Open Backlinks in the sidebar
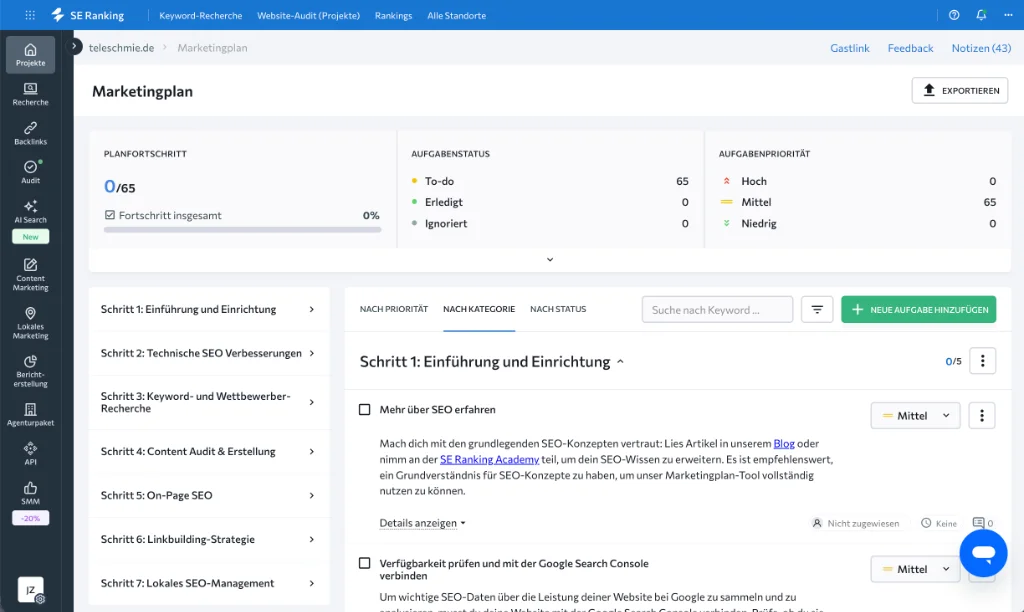The image size is (1024, 612). tap(31, 133)
